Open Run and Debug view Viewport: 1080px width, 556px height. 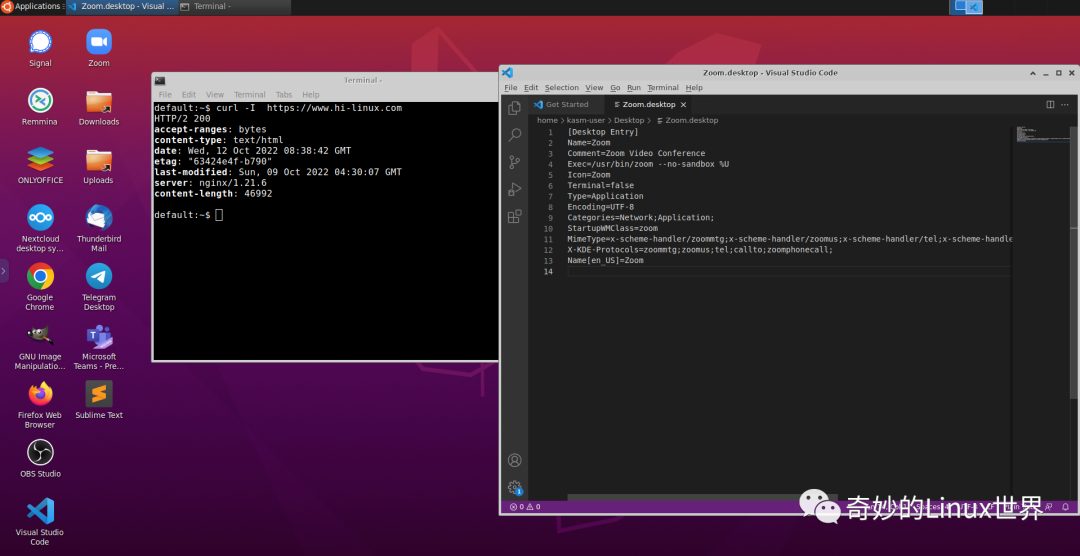(514, 189)
